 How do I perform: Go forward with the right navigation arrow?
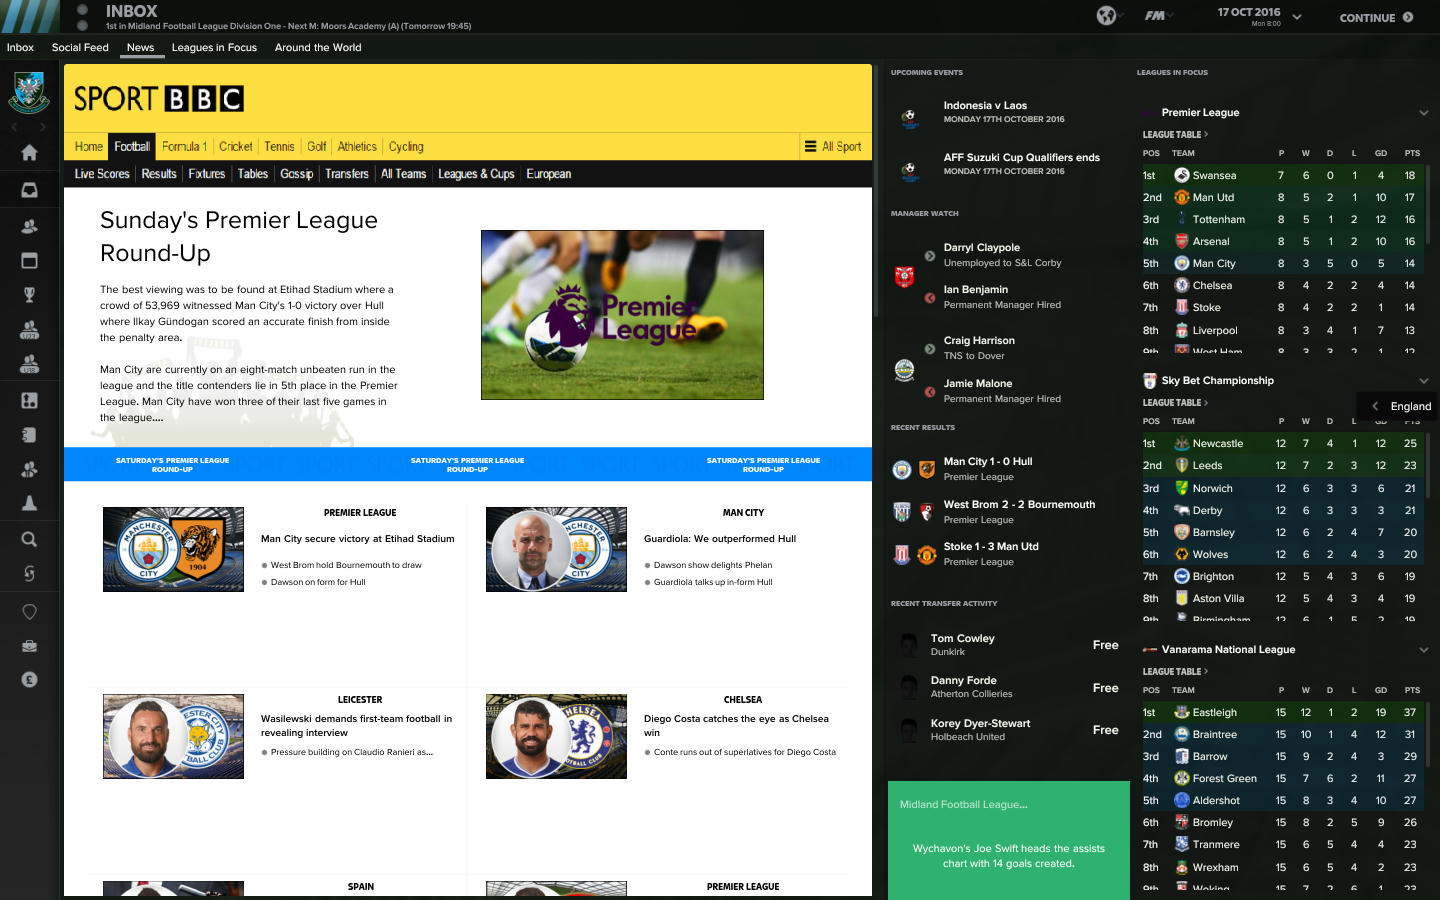(x=43, y=128)
